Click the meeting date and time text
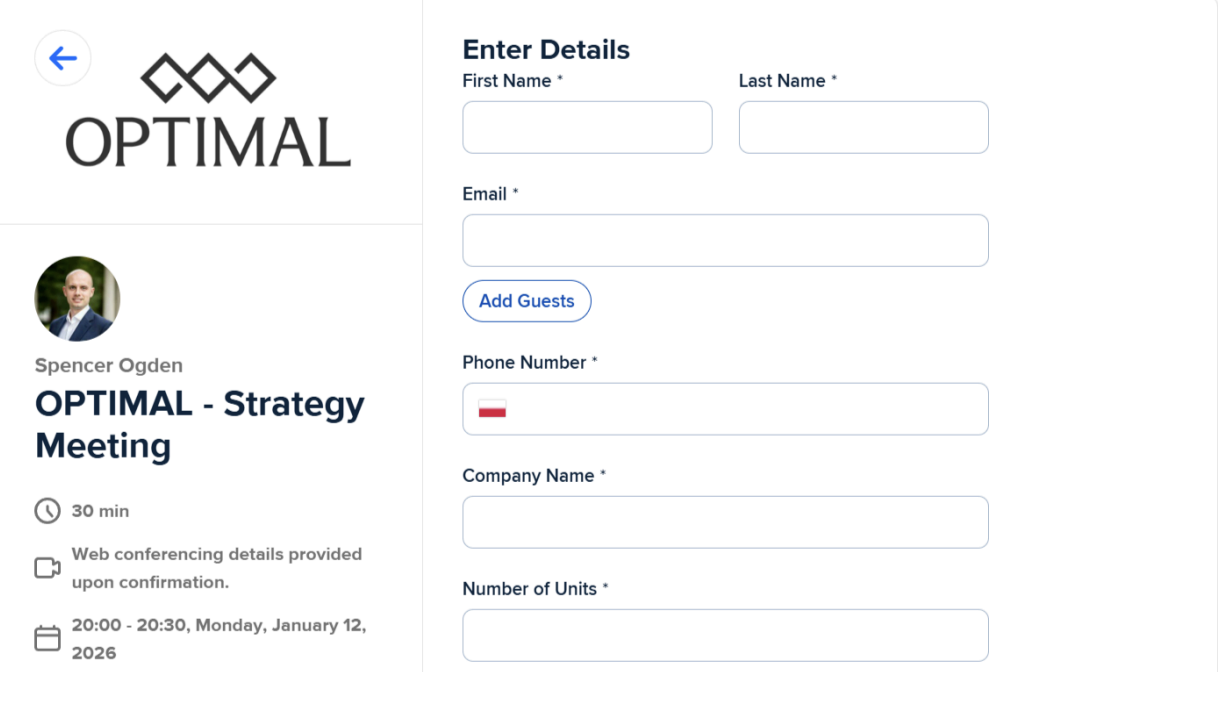 (219, 639)
